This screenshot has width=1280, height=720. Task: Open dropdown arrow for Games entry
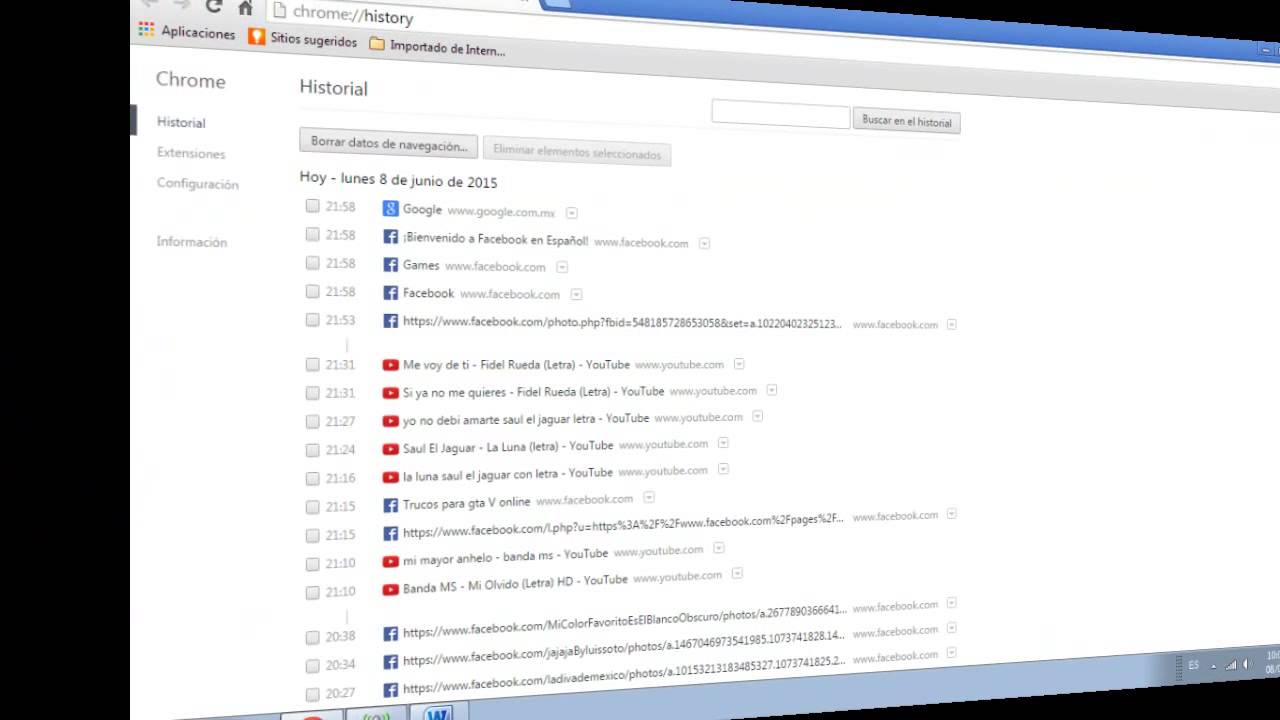(x=562, y=267)
